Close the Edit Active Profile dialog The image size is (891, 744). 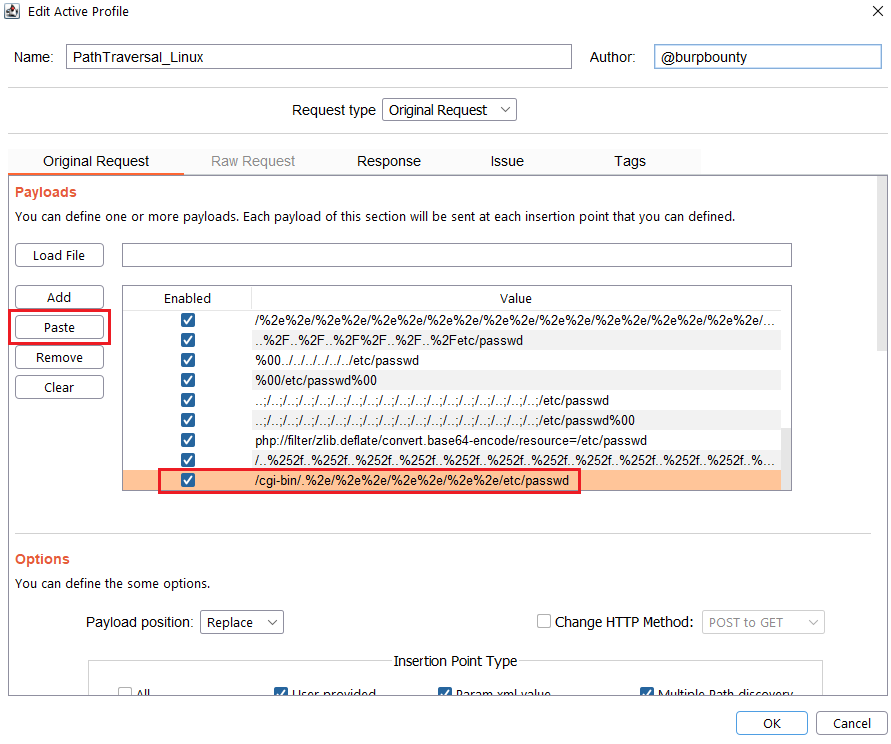coord(877,11)
